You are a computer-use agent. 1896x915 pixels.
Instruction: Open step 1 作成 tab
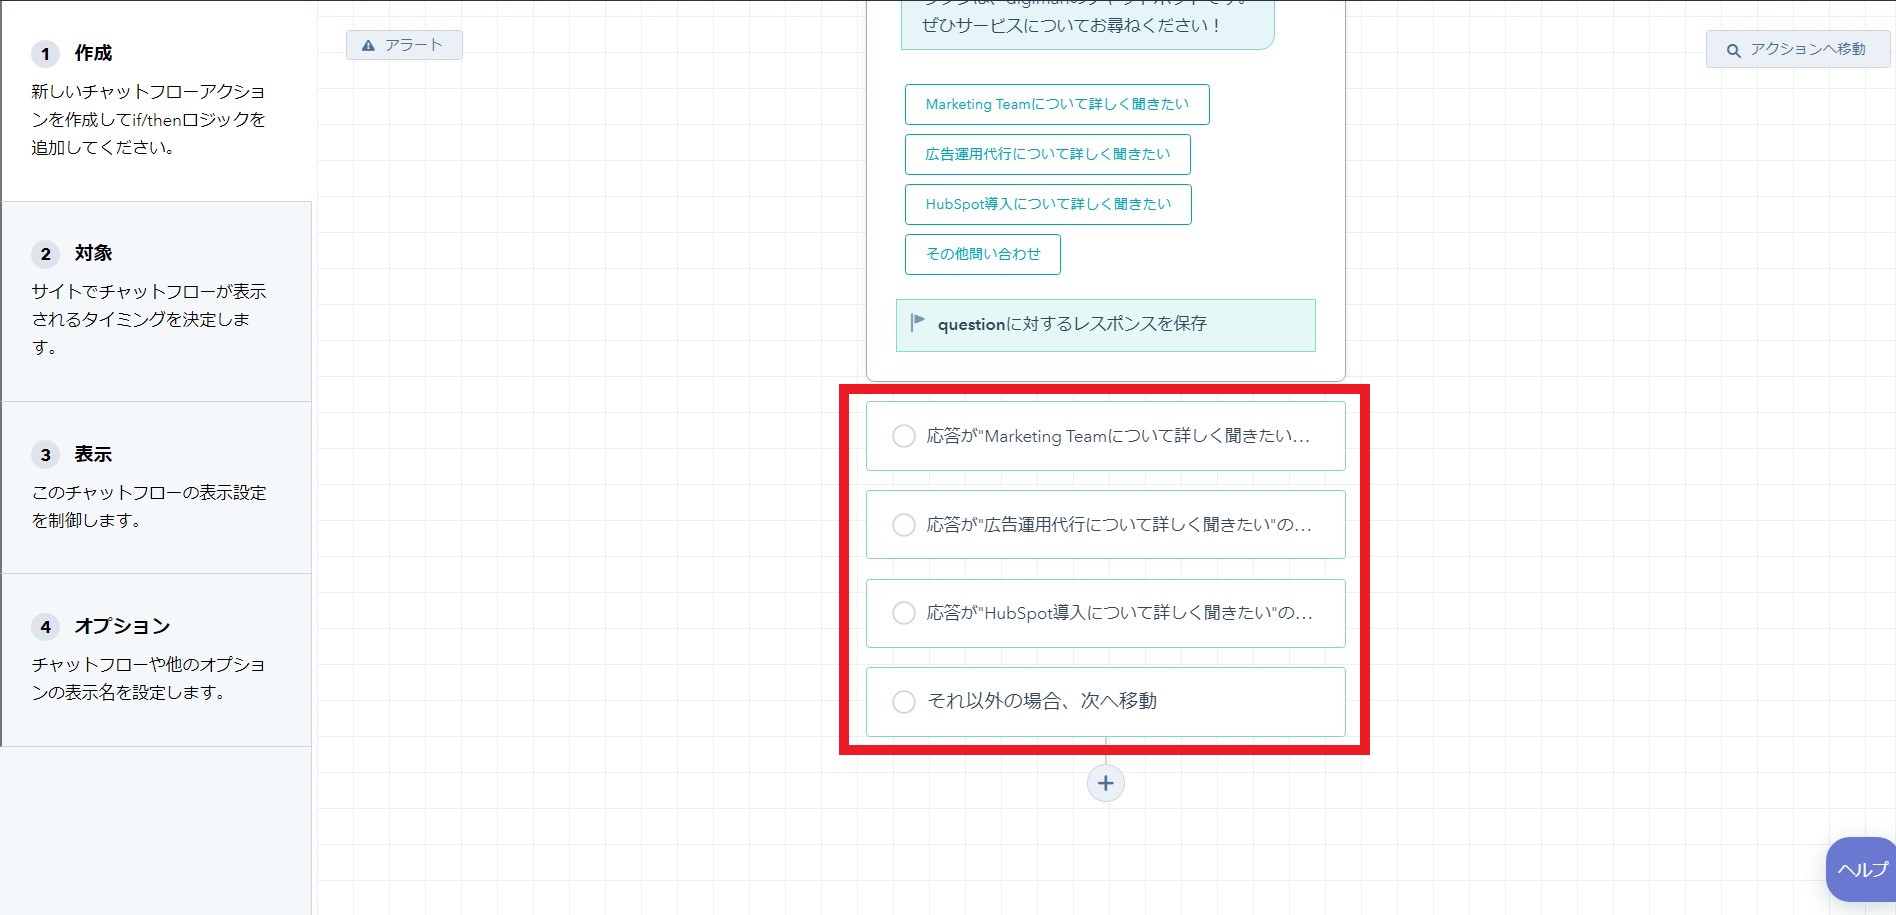tap(156, 100)
